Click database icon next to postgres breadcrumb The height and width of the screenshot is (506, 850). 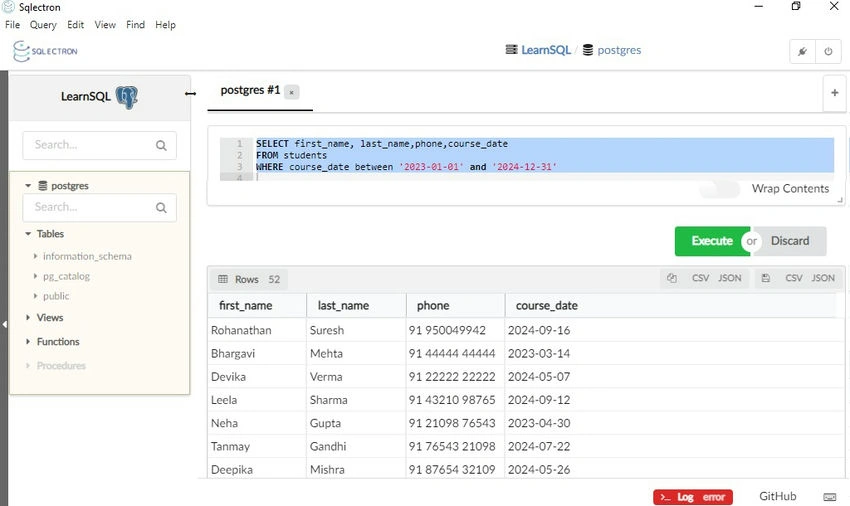pos(588,50)
